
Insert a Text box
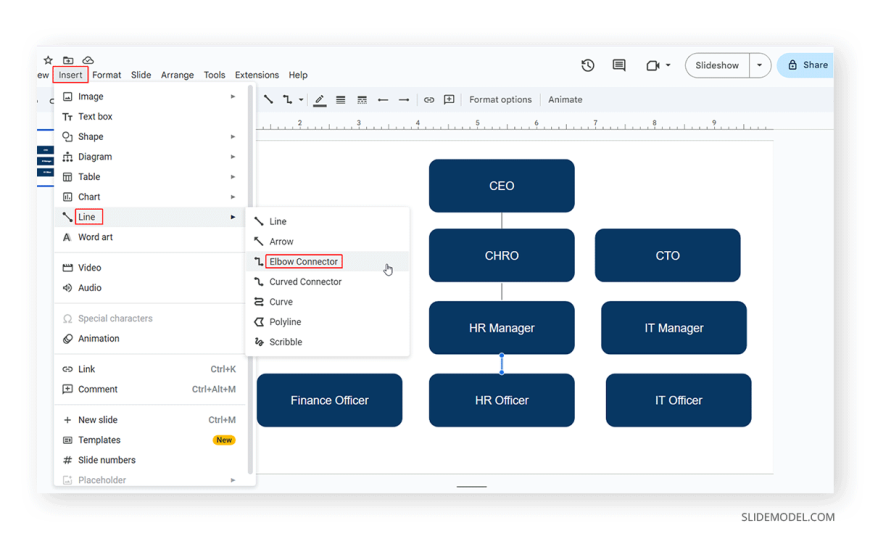[150, 117]
